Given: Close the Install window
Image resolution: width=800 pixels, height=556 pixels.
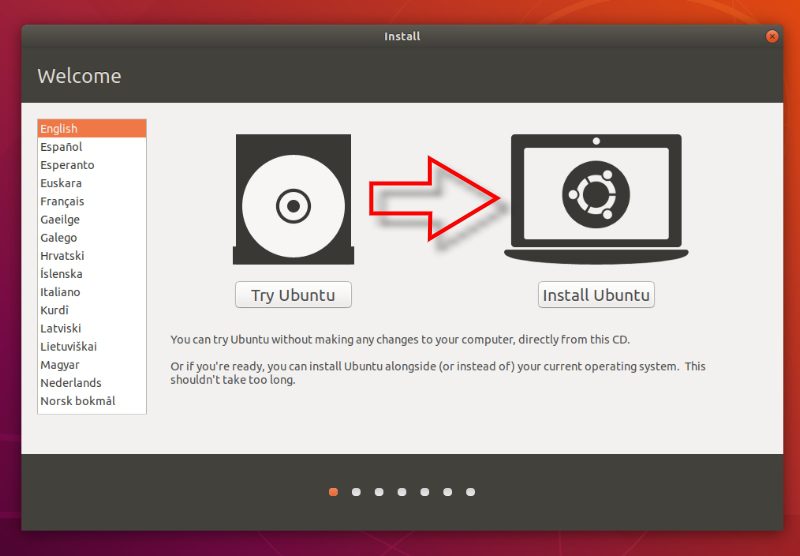Looking at the screenshot, I should click(772, 36).
